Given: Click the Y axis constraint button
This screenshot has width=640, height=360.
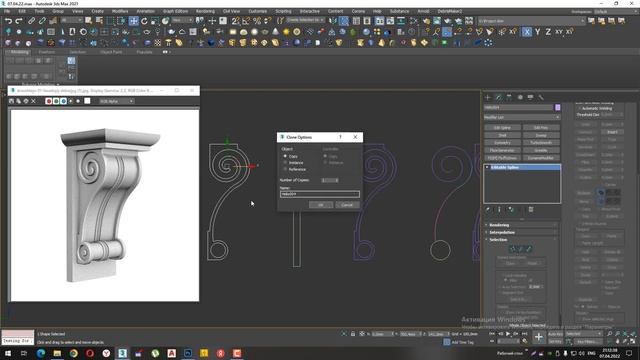Looking at the screenshot, I should point(538,31).
